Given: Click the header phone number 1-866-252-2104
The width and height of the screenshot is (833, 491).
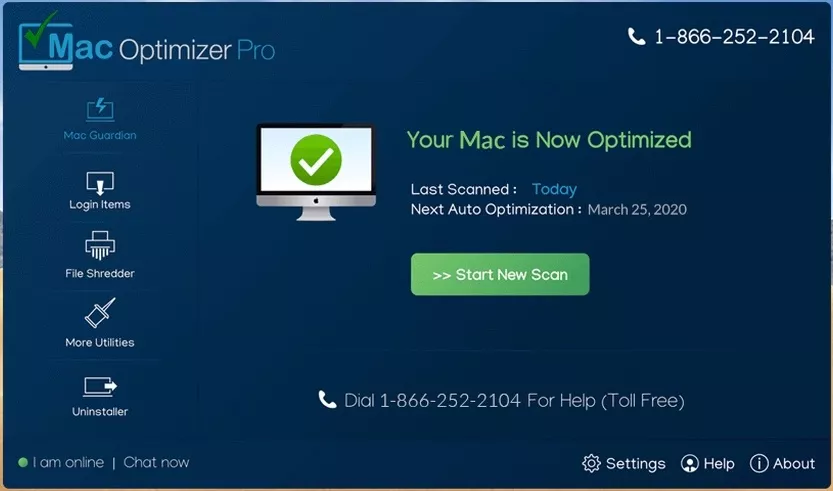Looking at the screenshot, I should (734, 37).
